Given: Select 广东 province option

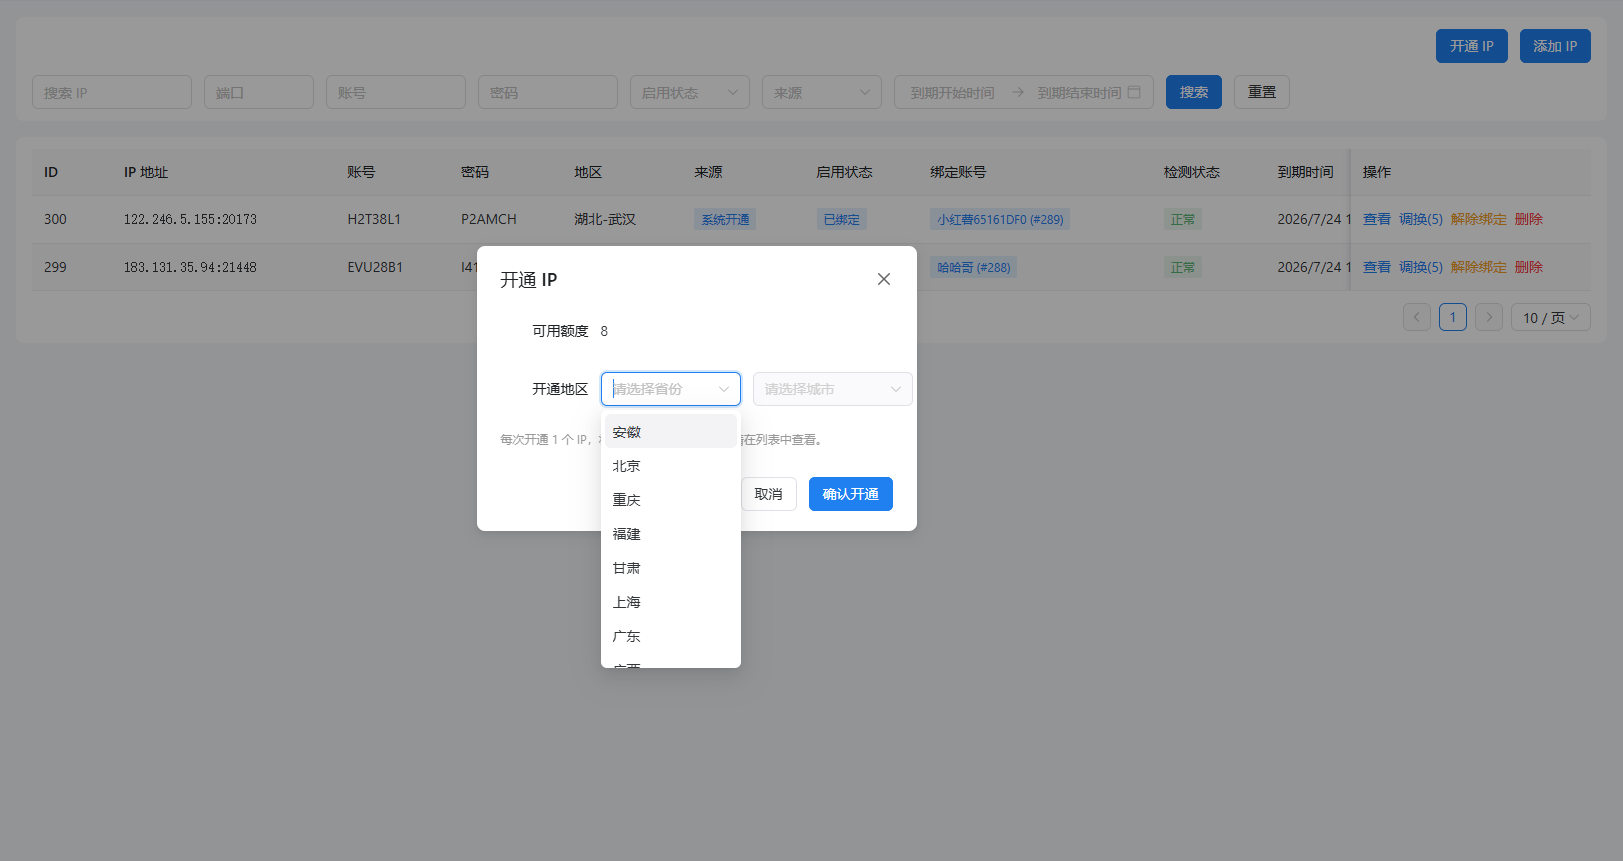Looking at the screenshot, I should click(x=671, y=636).
